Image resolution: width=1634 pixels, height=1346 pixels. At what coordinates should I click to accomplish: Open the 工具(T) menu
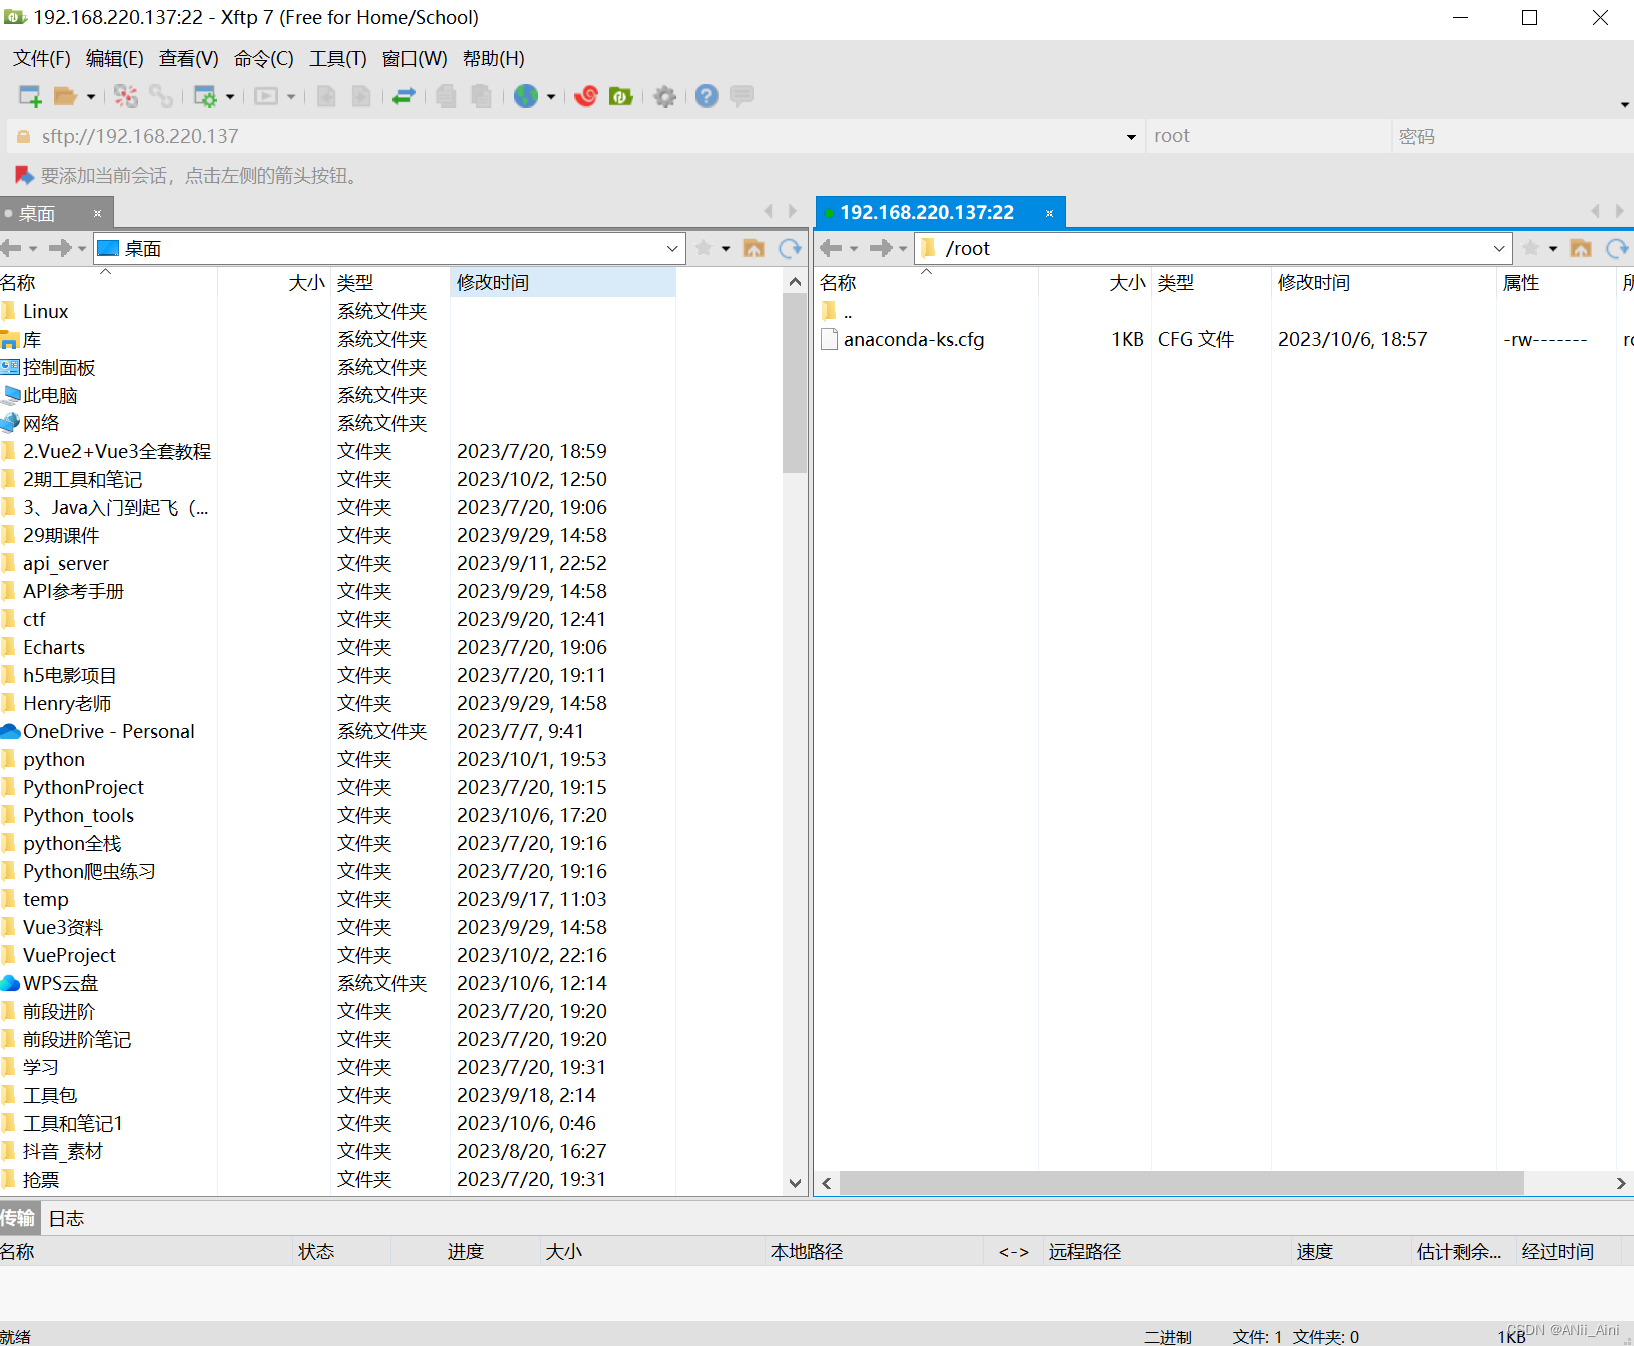point(338,59)
